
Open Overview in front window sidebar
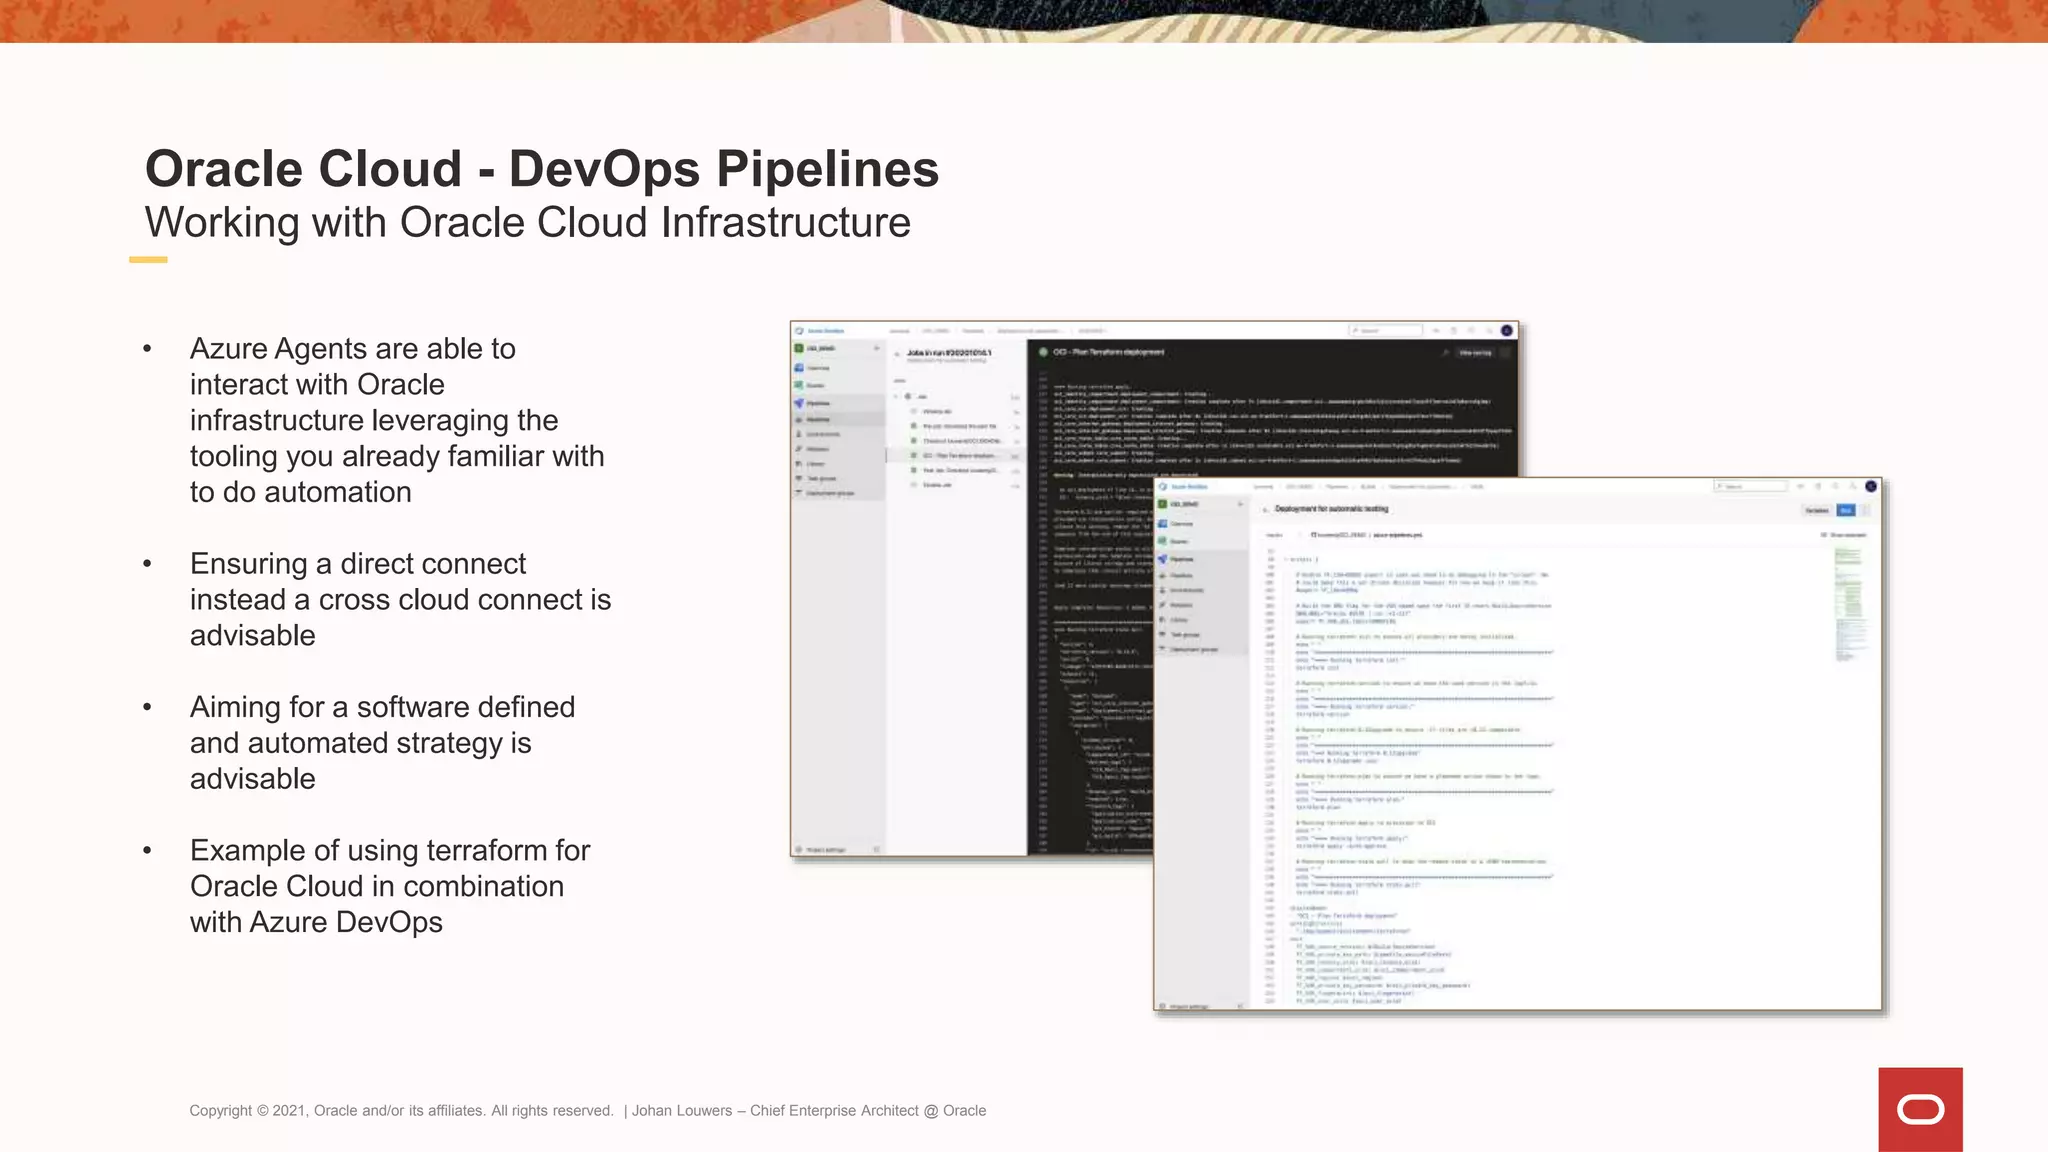click(1176, 524)
